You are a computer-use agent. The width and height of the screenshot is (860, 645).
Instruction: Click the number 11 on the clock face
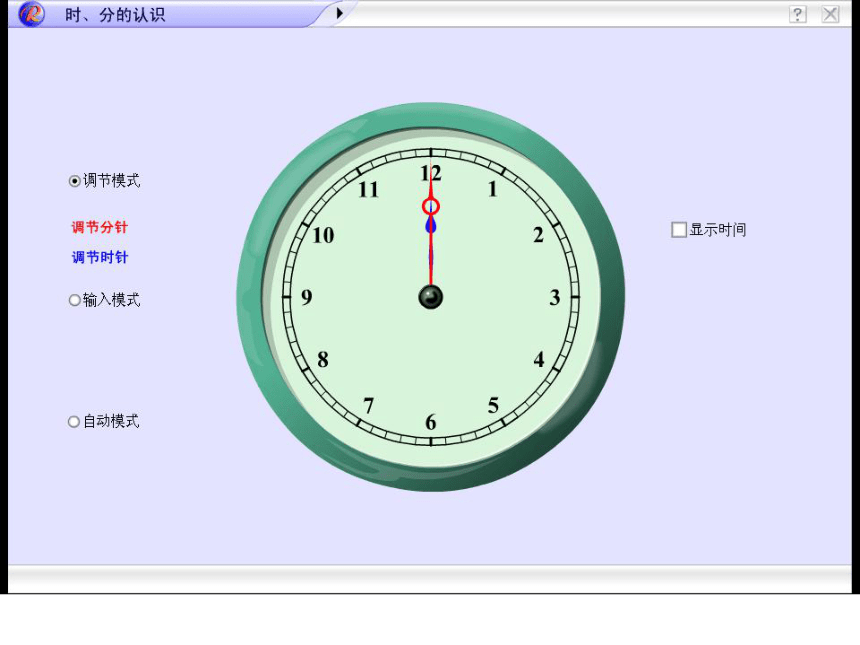[369, 190]
